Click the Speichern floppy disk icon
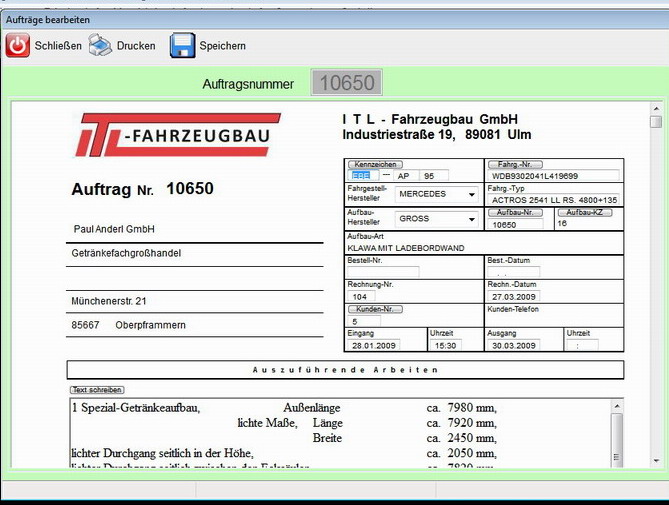The width and height of the screenshot is (669, 505). [x=183, y=45]
